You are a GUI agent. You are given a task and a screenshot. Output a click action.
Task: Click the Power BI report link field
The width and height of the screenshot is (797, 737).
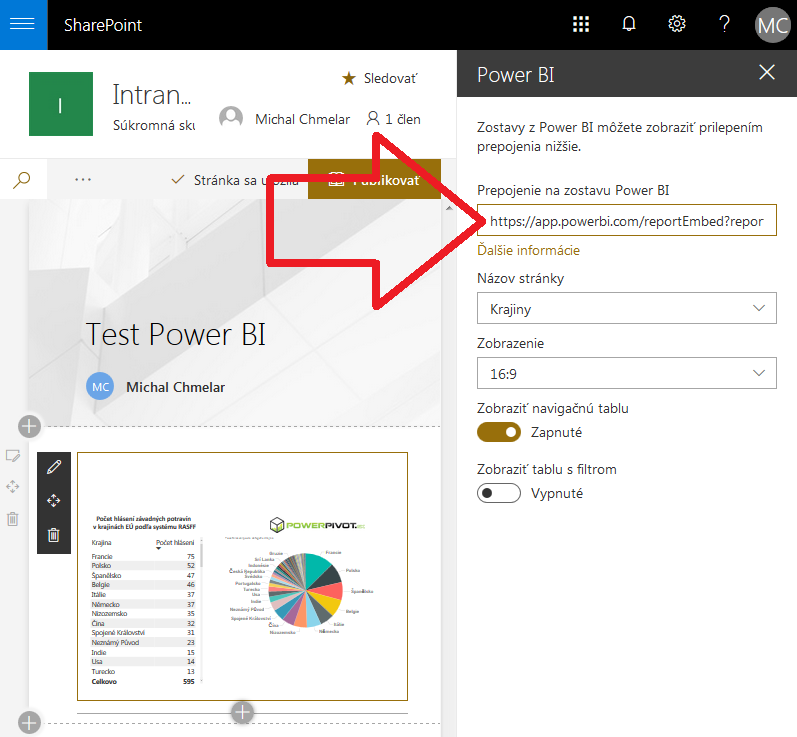(x=627, y=221)
